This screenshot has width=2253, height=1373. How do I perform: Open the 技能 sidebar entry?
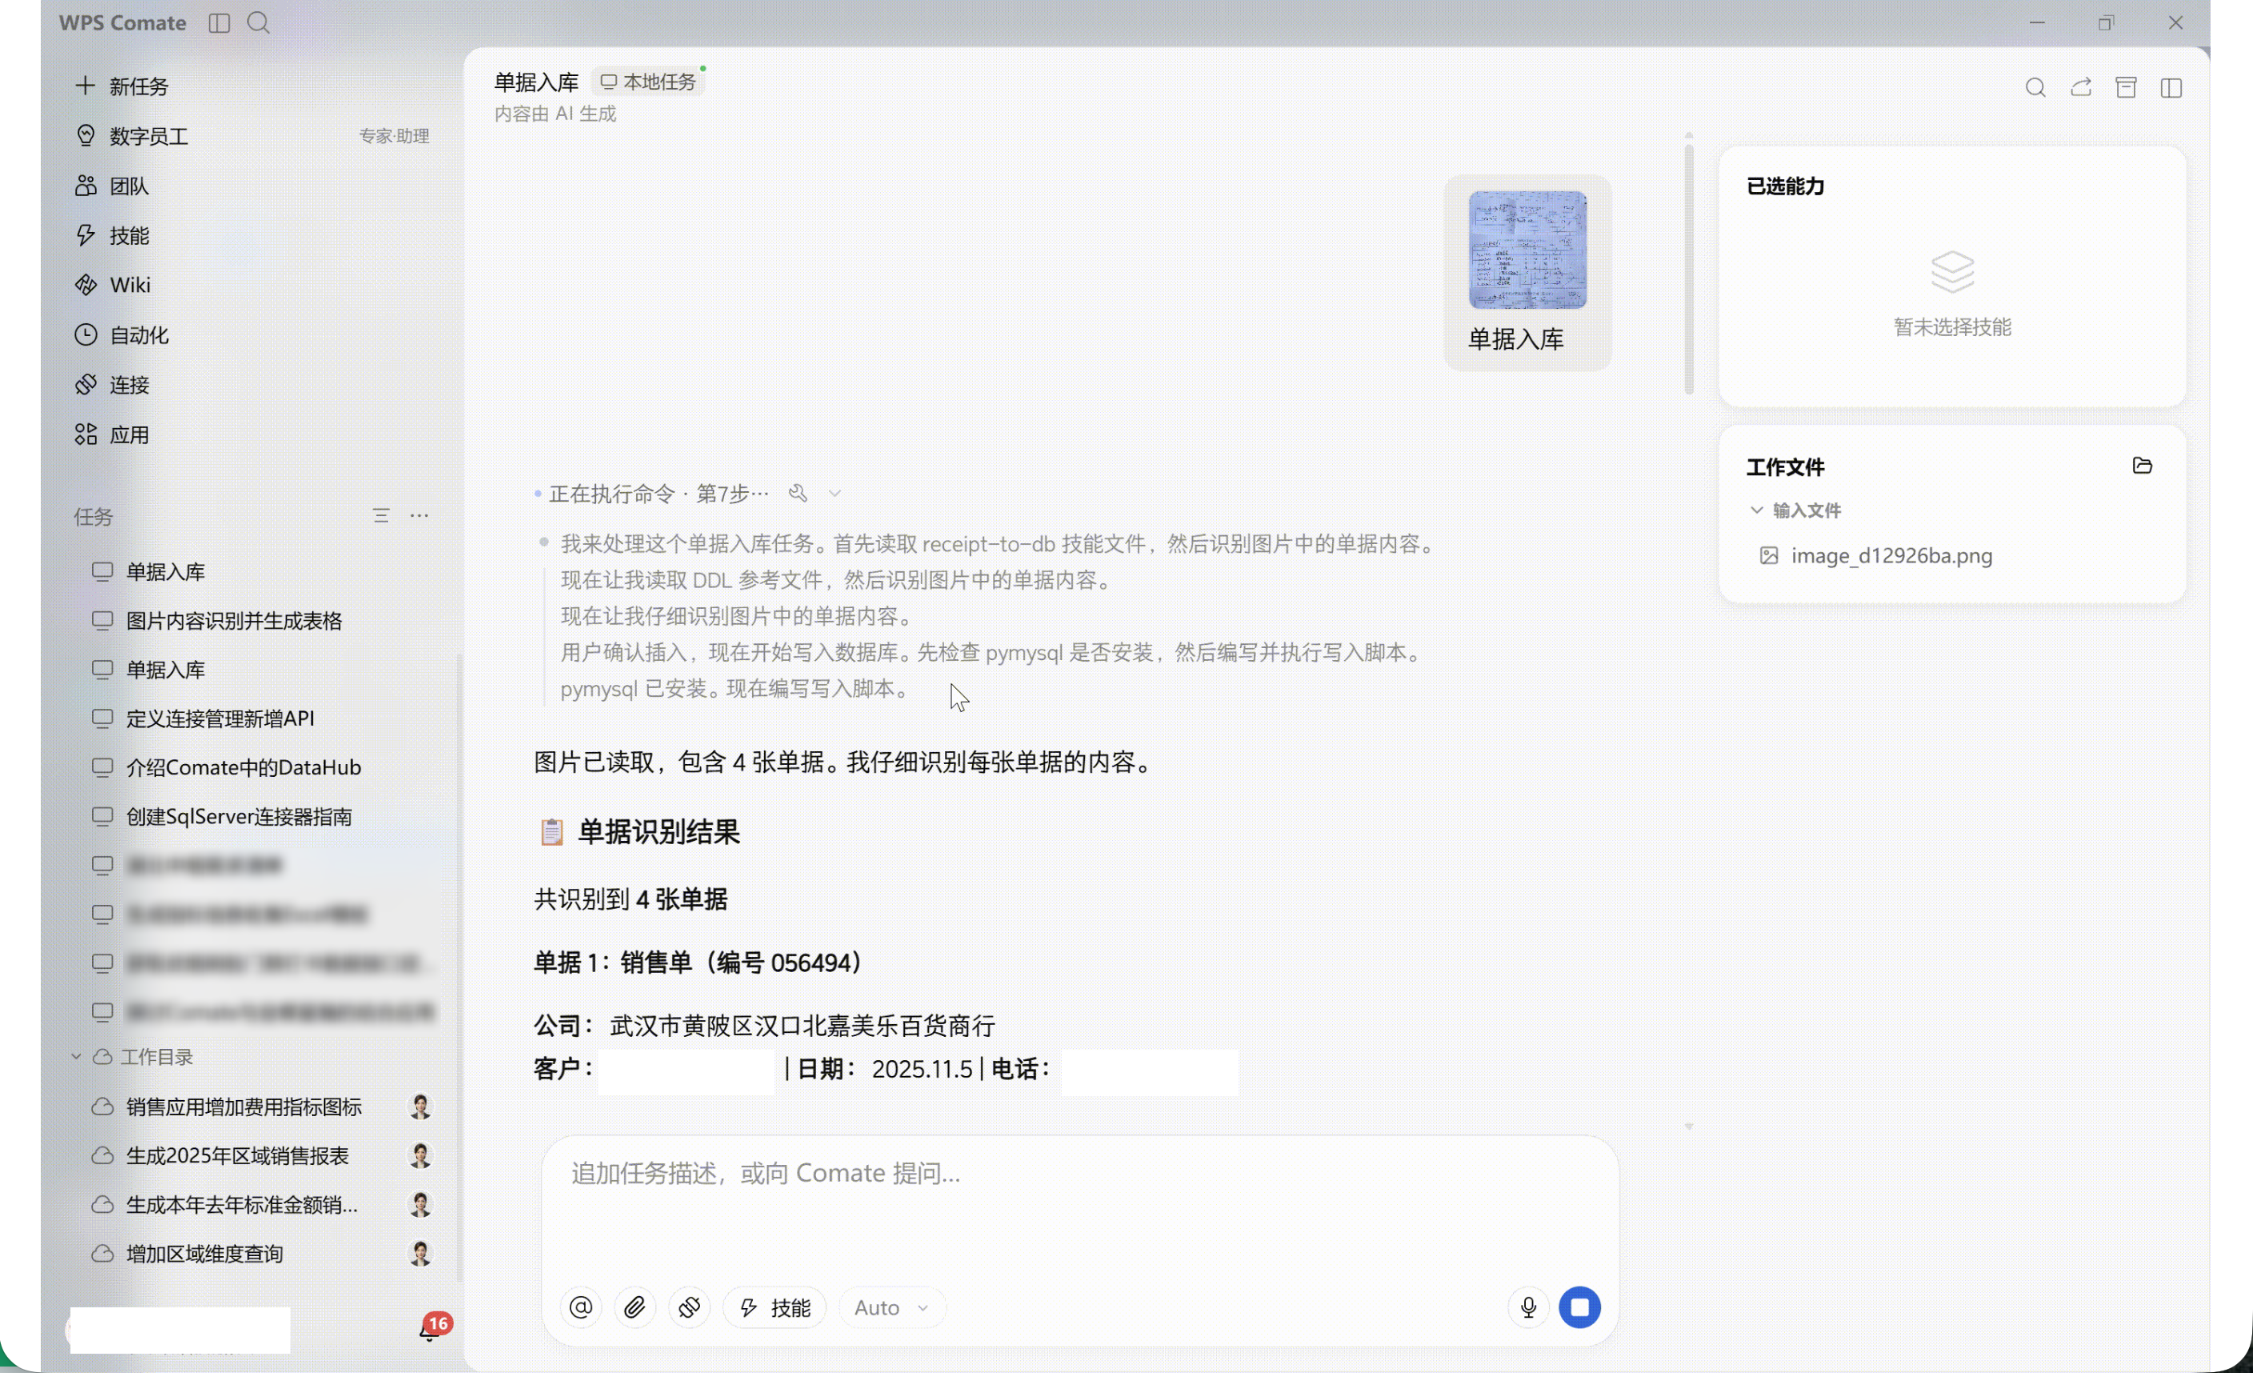[111, 236]
